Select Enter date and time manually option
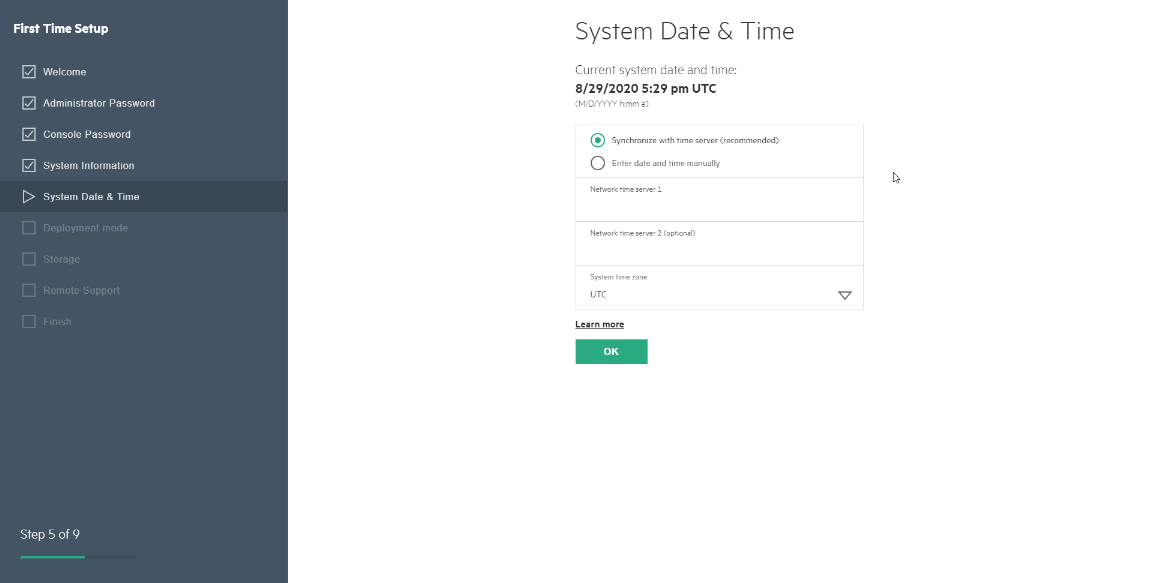This screenshot has width=1151, height=583. 598,163
